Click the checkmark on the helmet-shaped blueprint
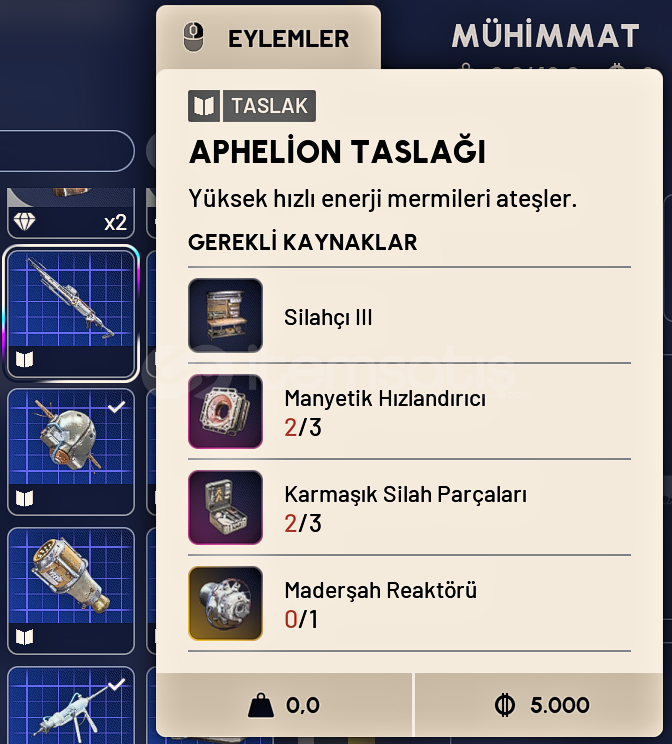Image resolution: width=672 pixels, height=744 pixels. pyautogui.click(x=117, y=406)
